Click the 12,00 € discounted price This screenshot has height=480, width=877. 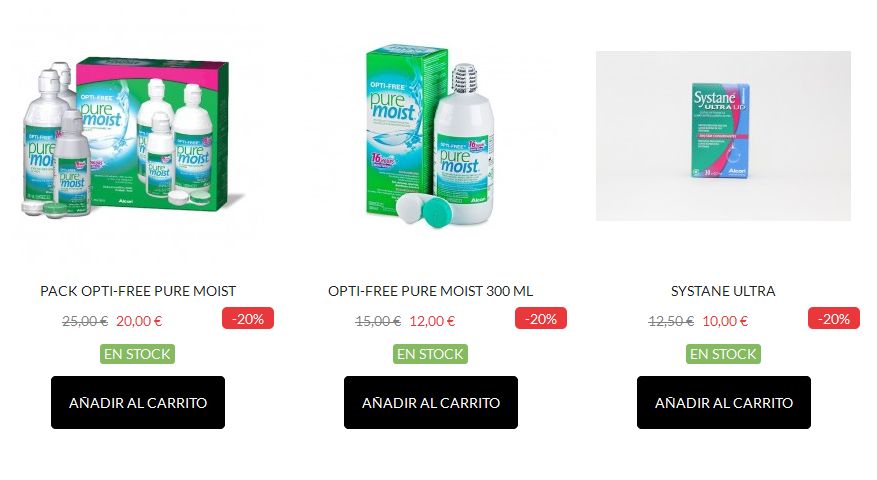[x=432, y=321]
